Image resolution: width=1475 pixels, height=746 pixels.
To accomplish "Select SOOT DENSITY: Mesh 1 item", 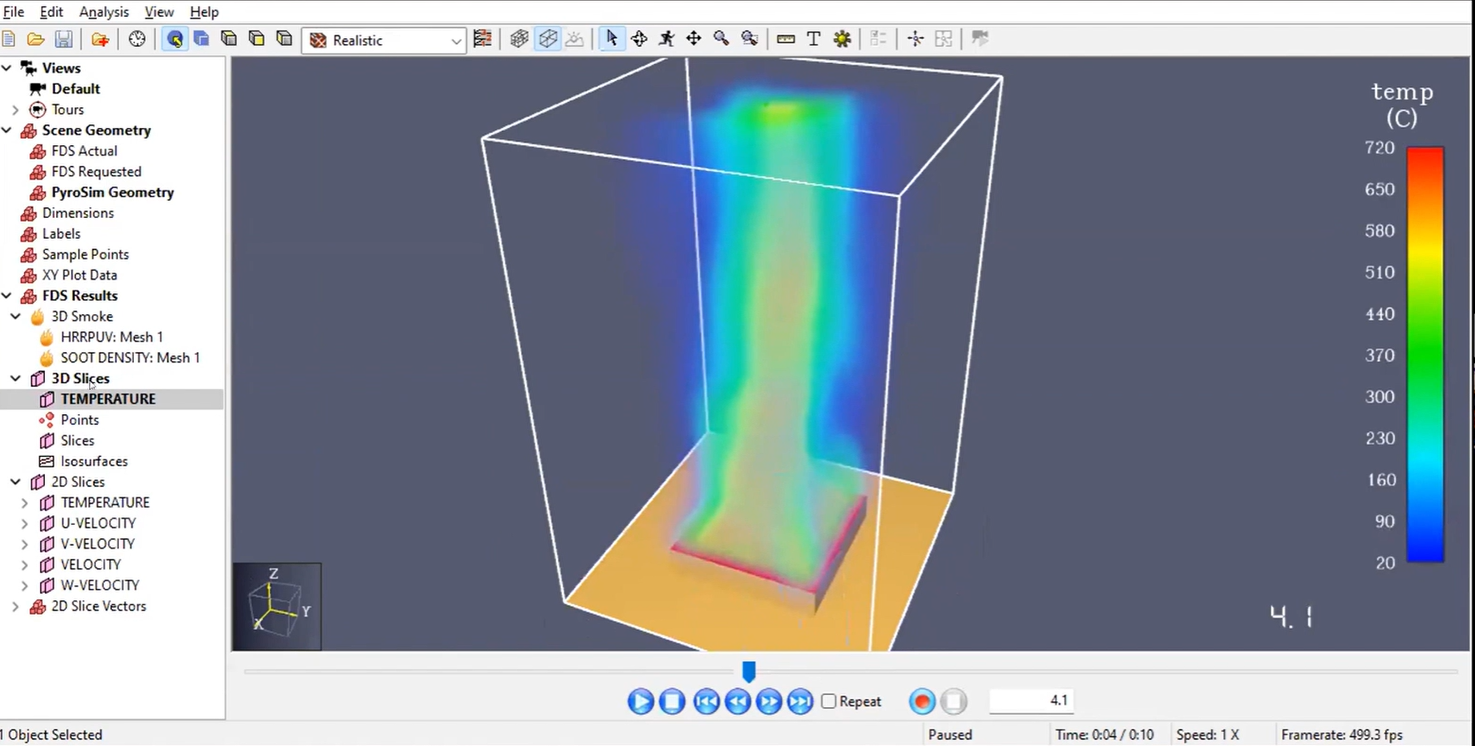I will click(130, 358).
